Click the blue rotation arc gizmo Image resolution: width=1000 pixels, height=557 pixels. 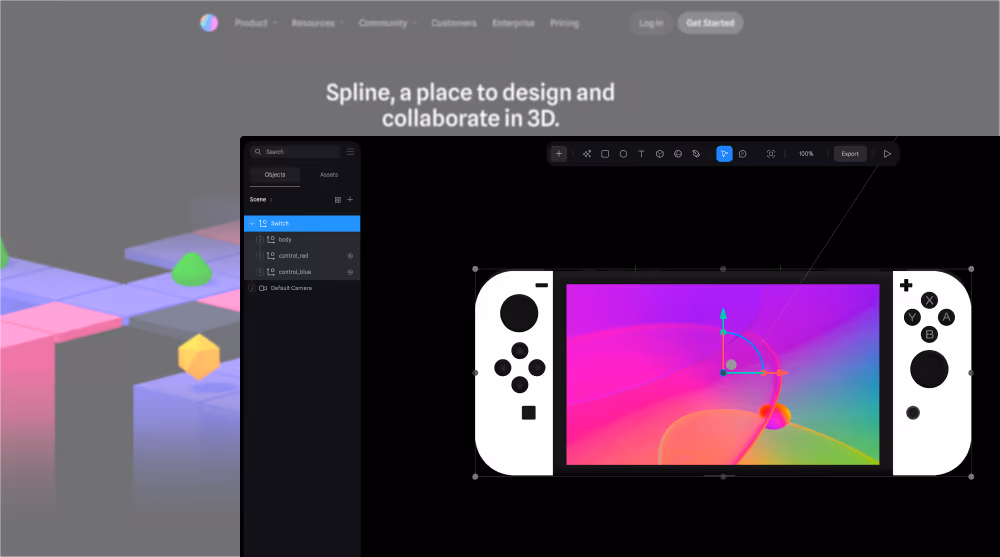[x=751, y=345]
